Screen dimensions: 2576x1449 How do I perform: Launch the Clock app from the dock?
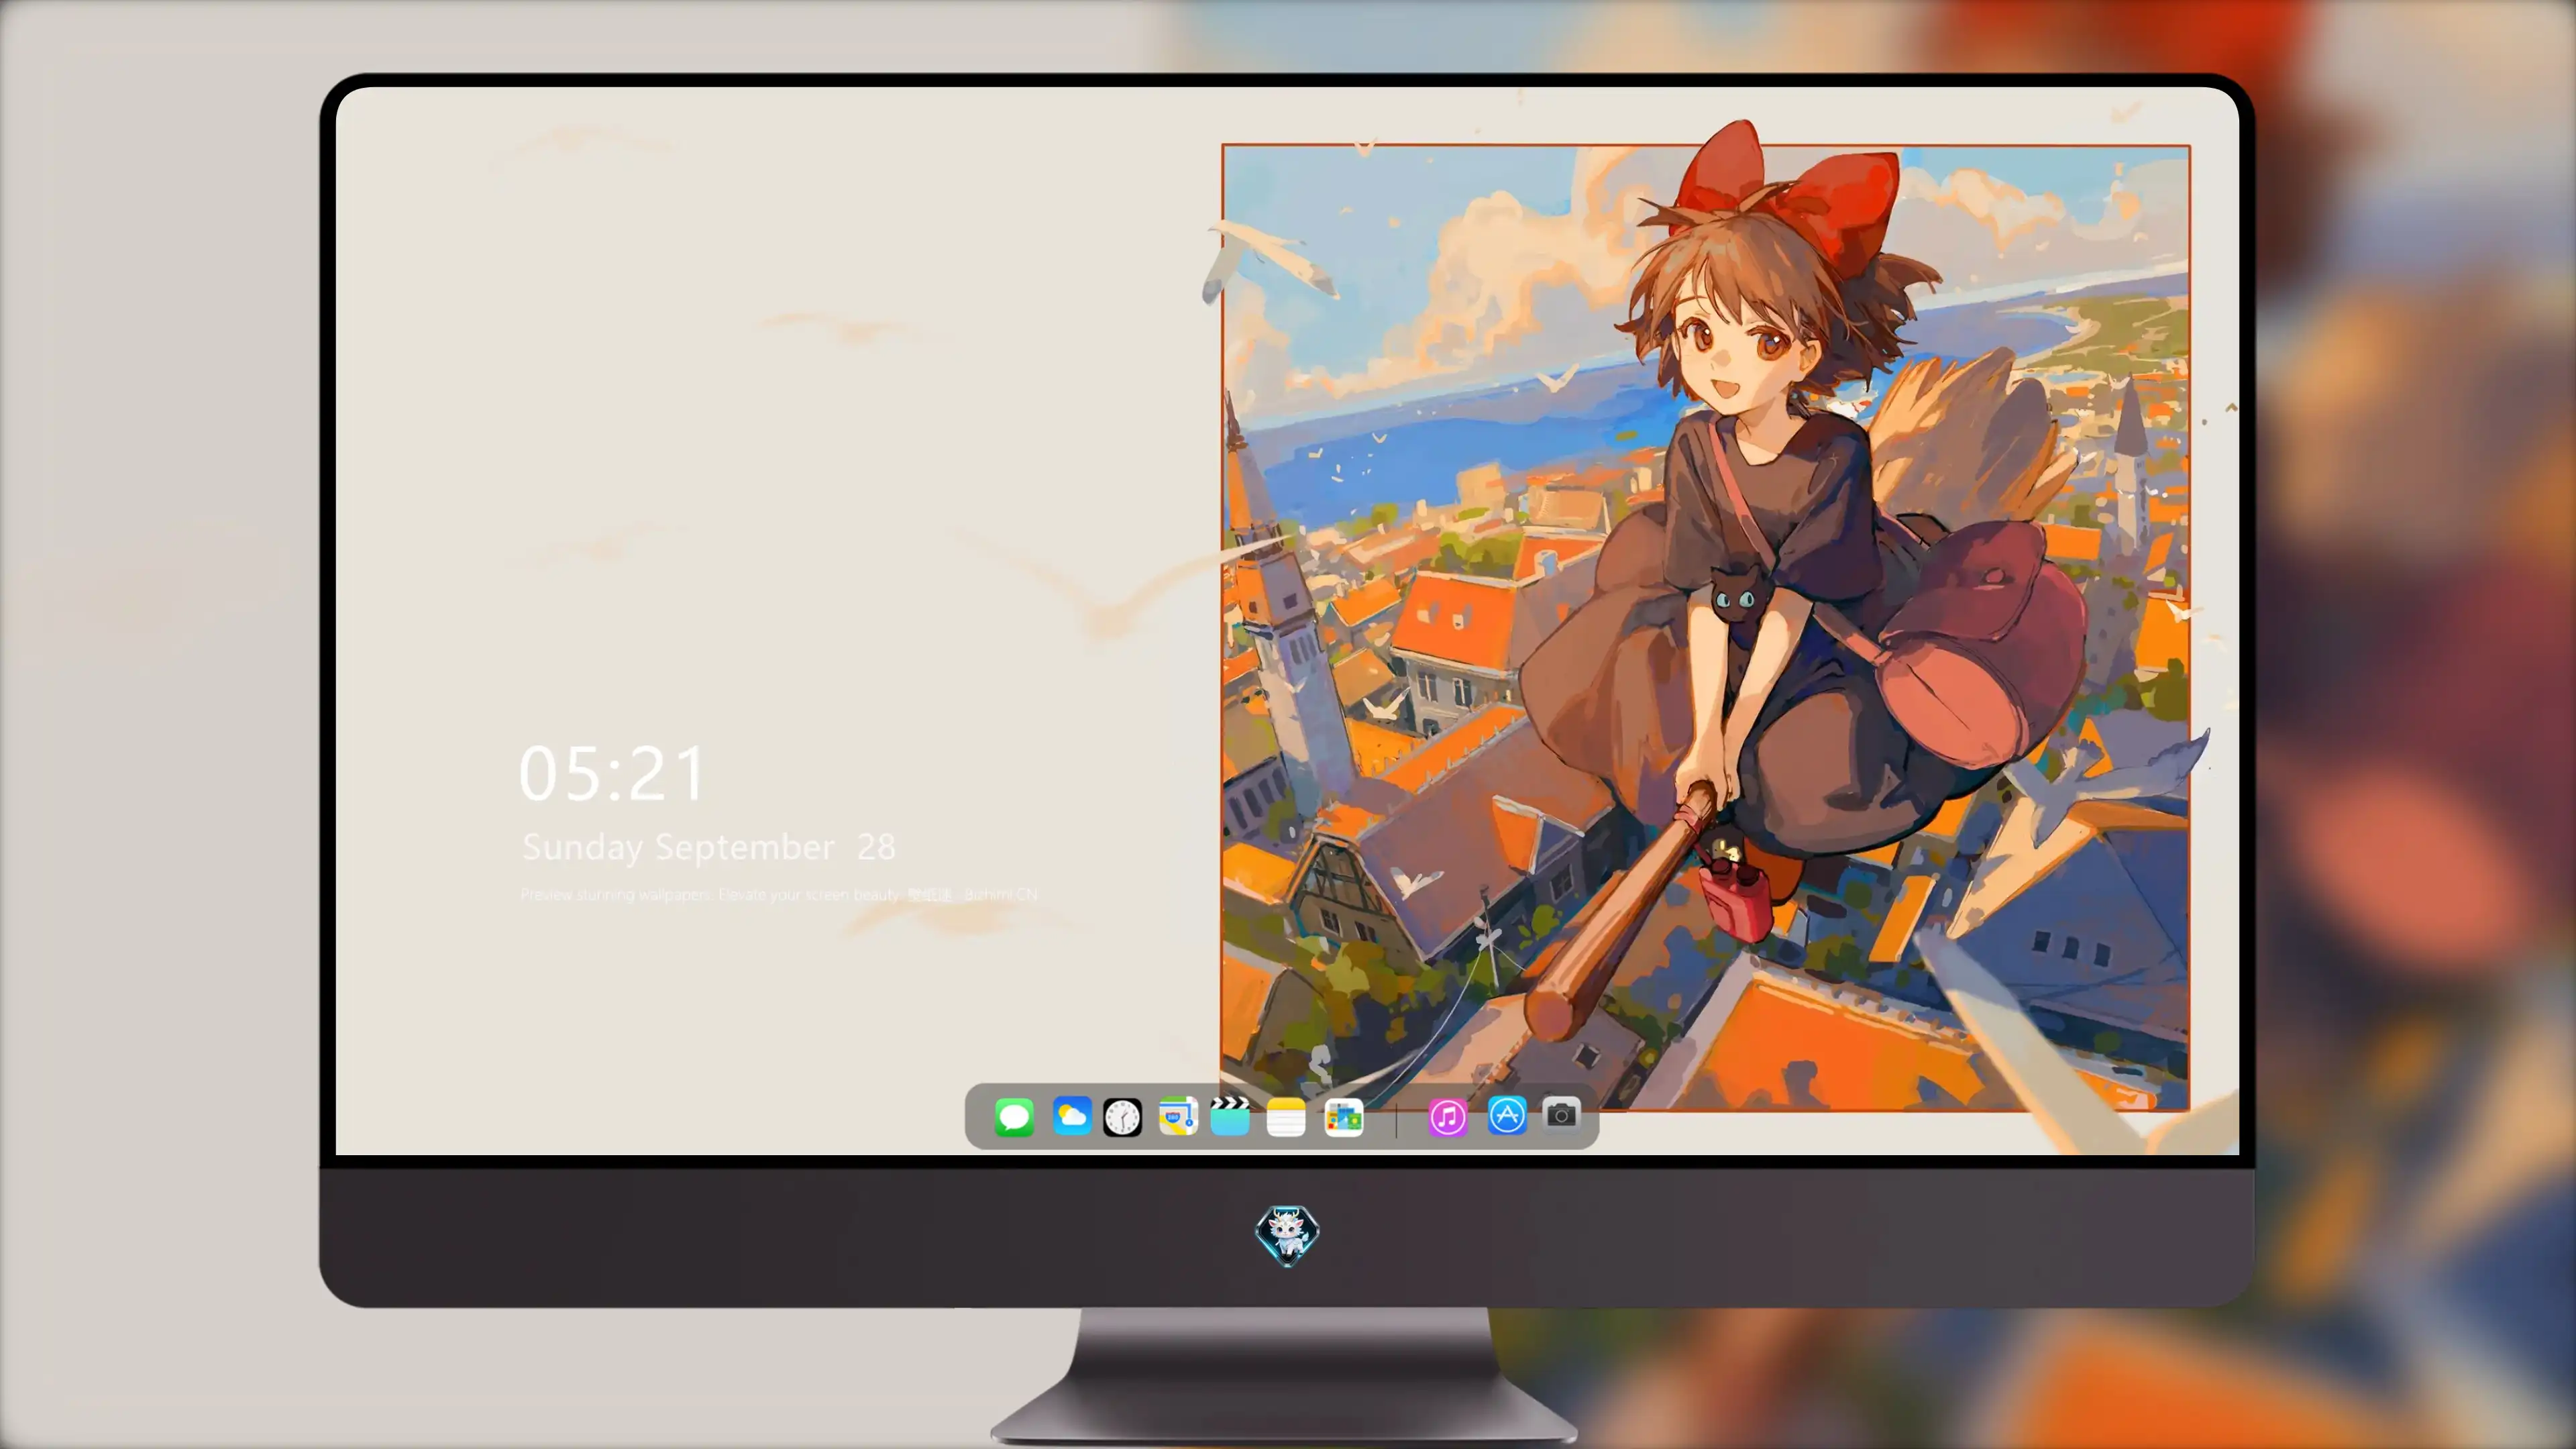[1122, 1117]
